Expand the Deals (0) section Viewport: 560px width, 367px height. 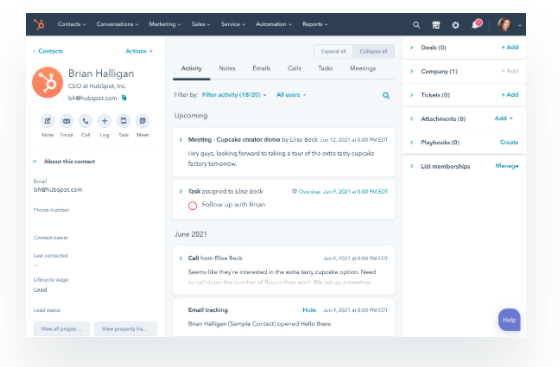[x=412, y=47]
